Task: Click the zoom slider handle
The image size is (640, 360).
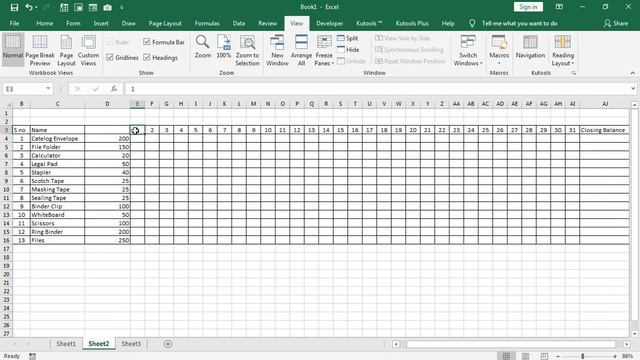Action: [x=583, y=356]
